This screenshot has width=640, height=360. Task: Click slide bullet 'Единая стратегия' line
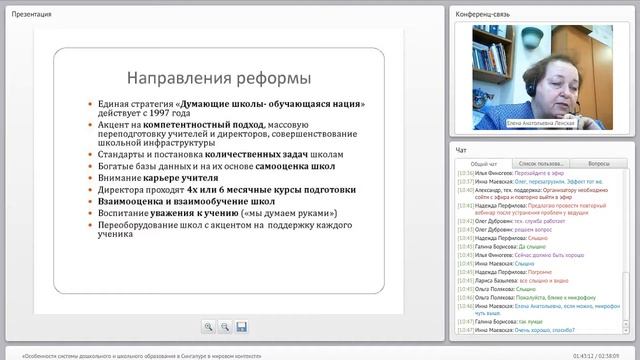[231, 108]
